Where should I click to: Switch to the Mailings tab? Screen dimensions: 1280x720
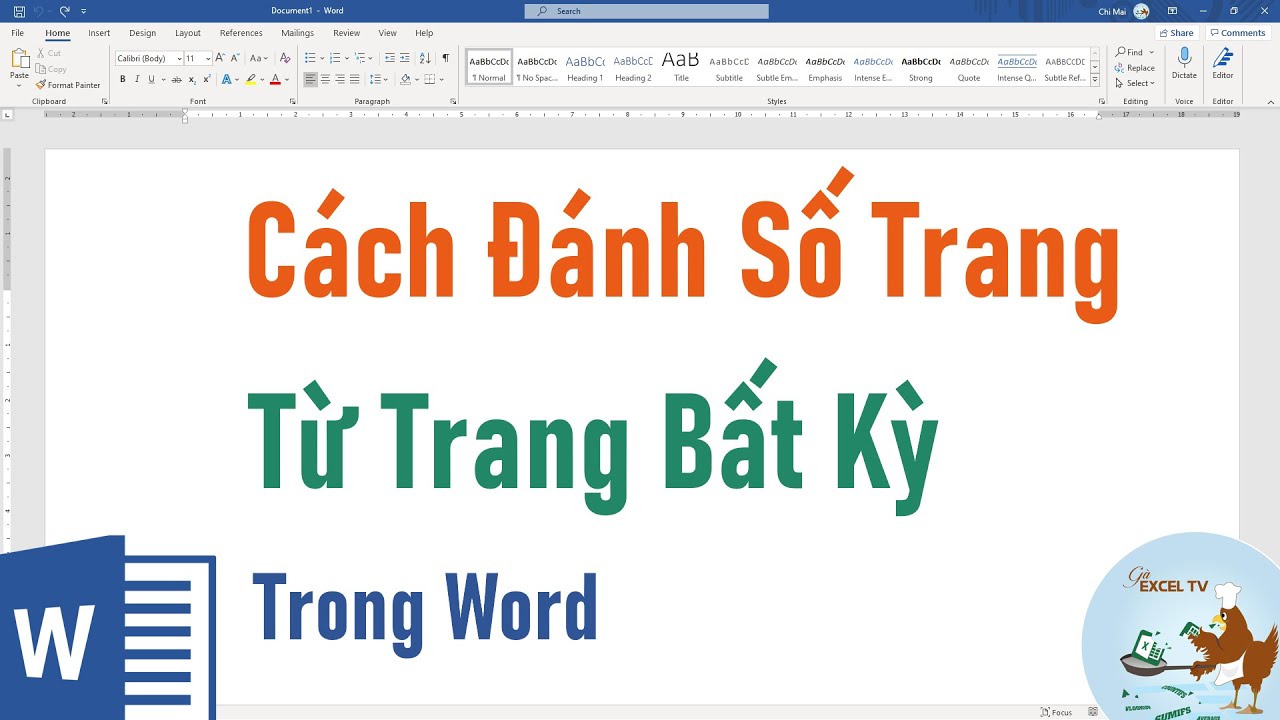point(297,33)
